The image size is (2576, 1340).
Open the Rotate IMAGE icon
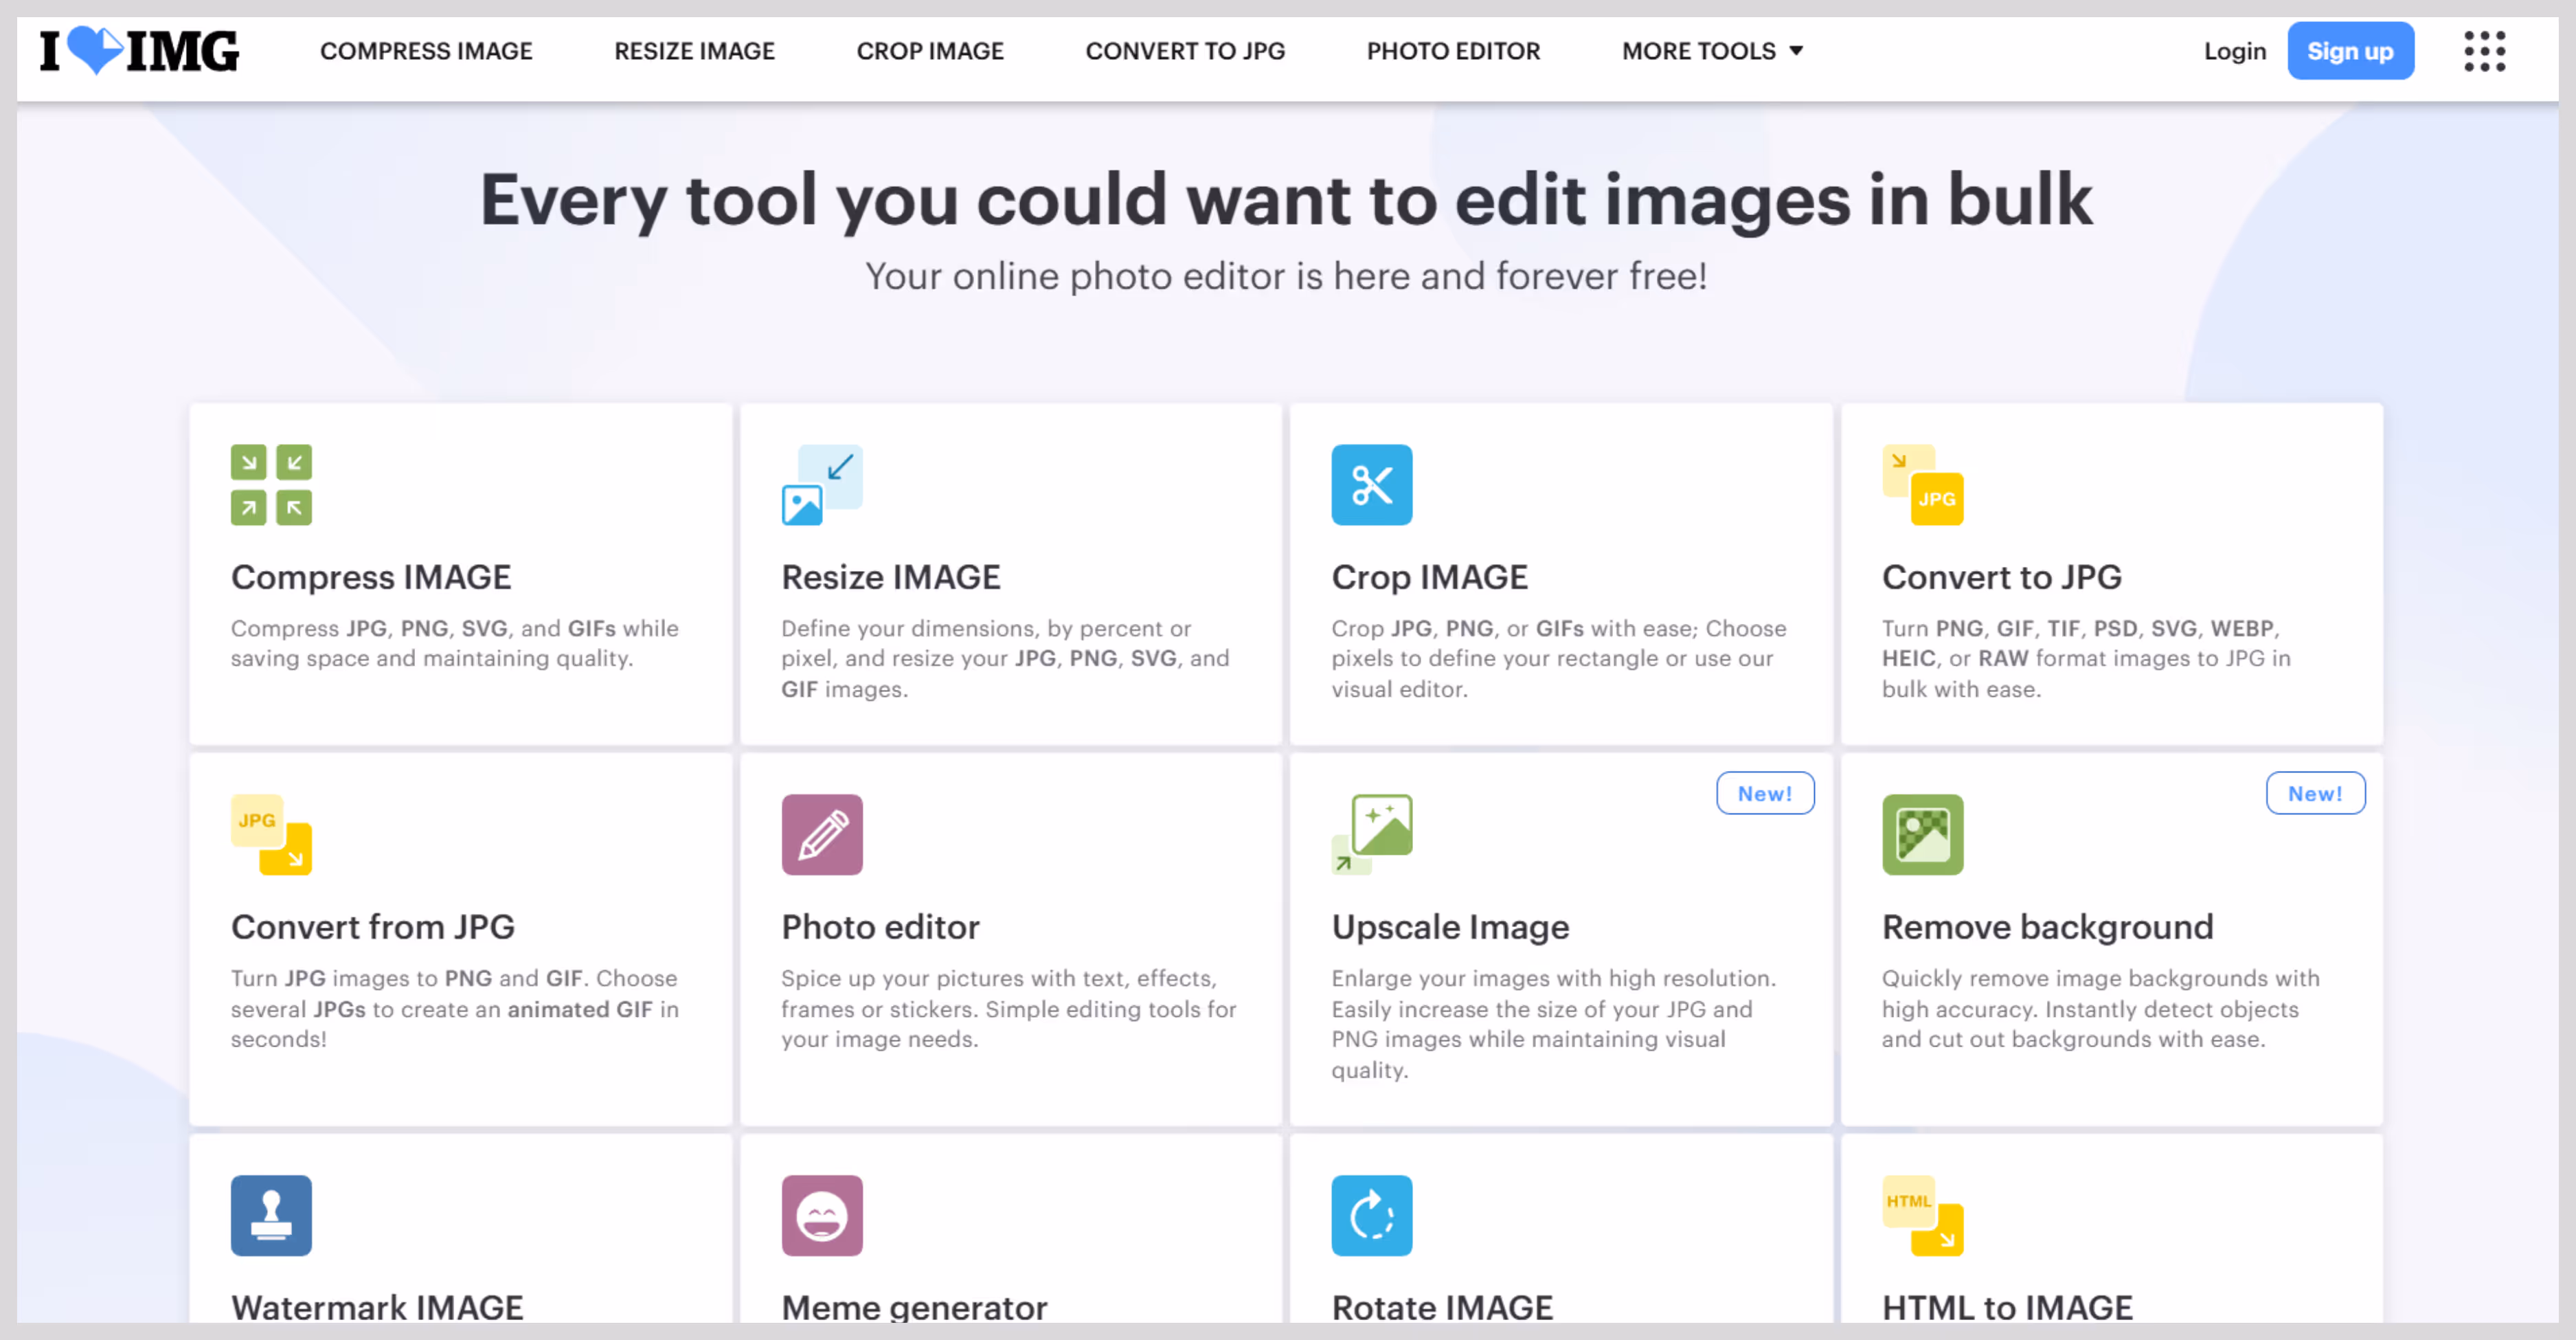click(1372, 1215)
